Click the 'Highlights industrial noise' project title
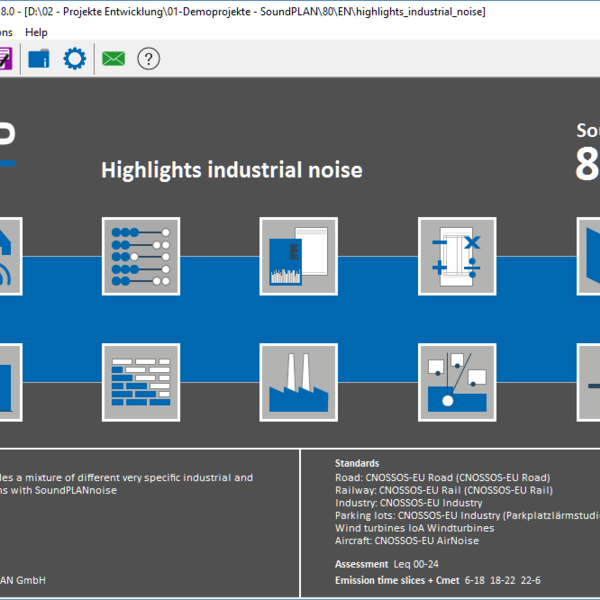This screenshot has width=600, height=600. (231, 170)
